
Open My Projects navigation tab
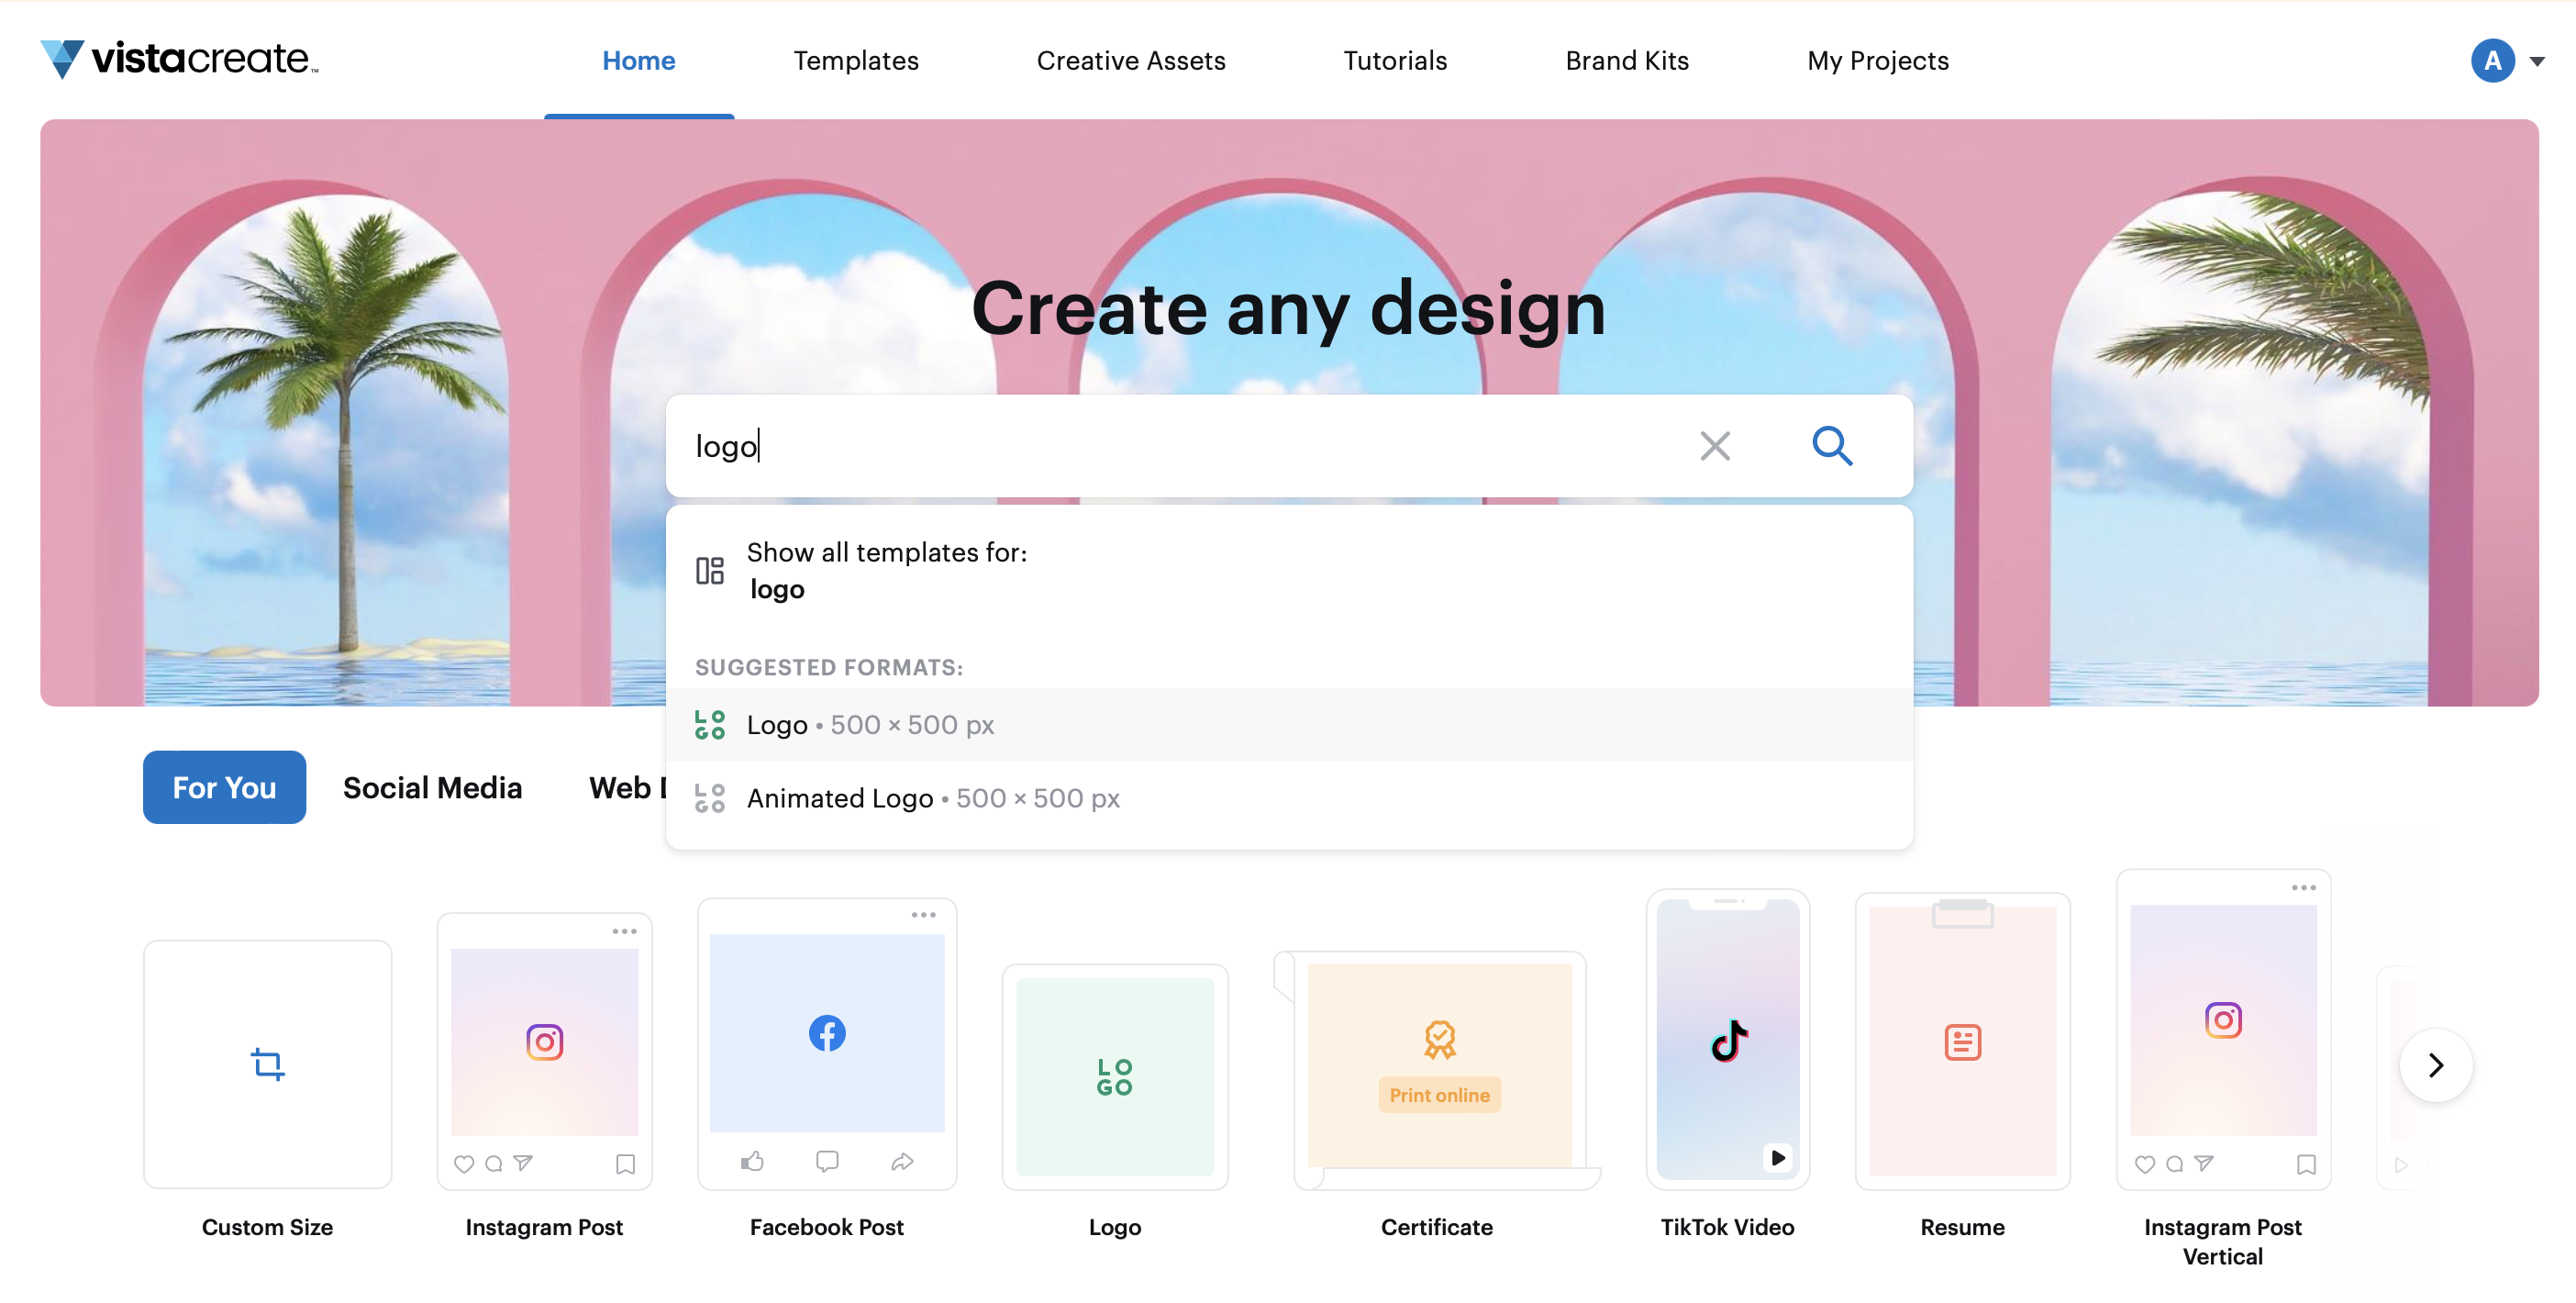[x=1877, y=58]
